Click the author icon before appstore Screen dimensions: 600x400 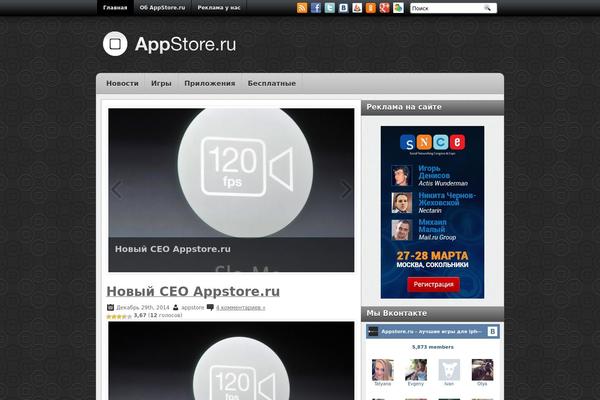[x=176, y=307]
